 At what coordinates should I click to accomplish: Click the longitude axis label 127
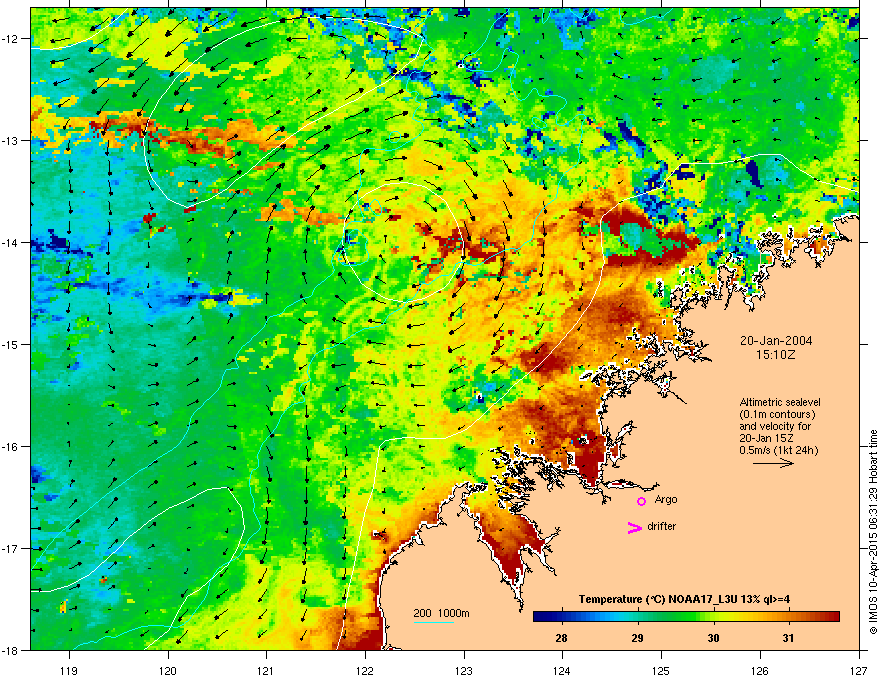(859, 670)
